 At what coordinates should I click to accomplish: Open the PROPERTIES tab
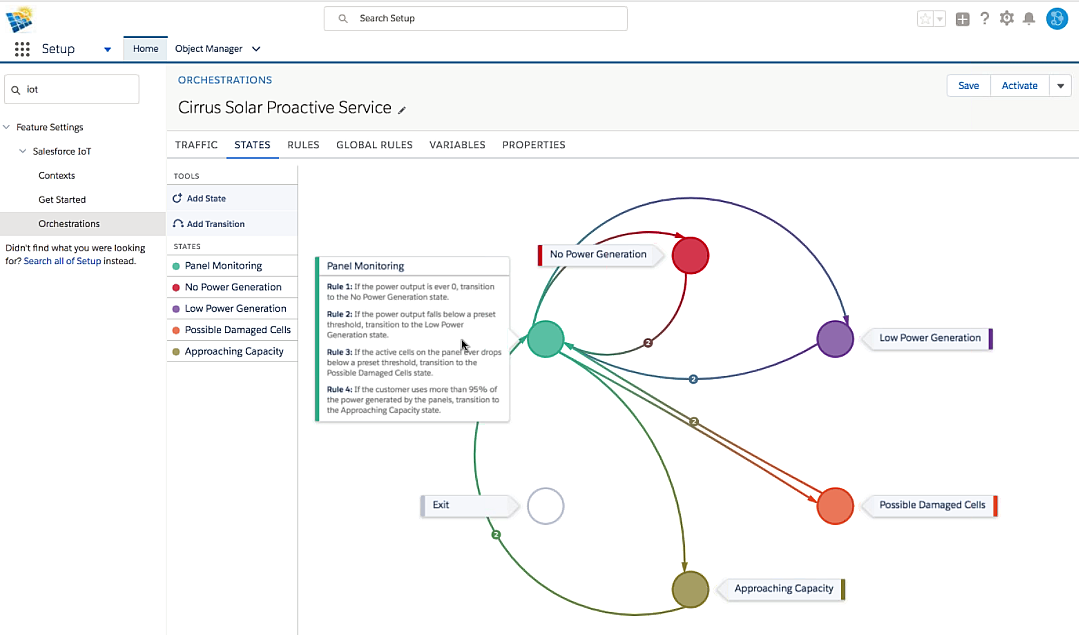(534, 145)
